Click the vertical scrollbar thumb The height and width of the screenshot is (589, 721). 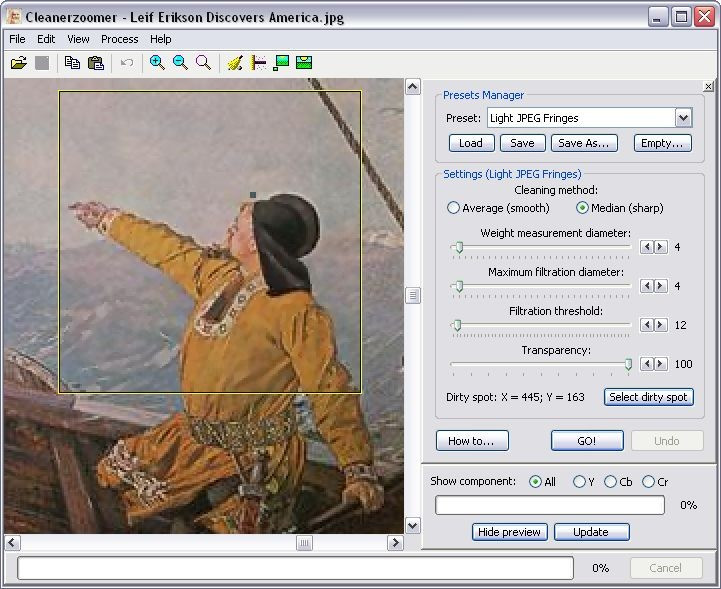(x=413, y=295)
